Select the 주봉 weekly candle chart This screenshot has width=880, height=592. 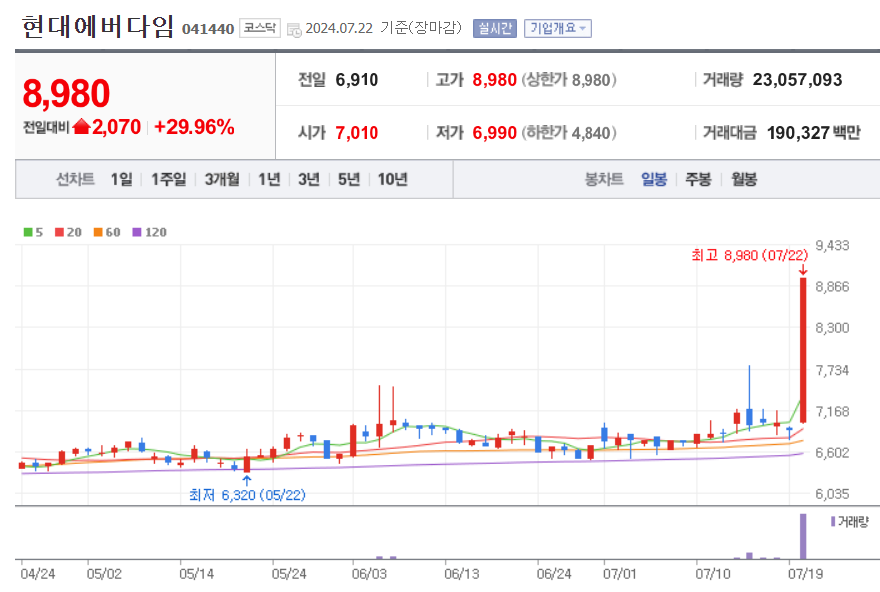coord(698,179)
